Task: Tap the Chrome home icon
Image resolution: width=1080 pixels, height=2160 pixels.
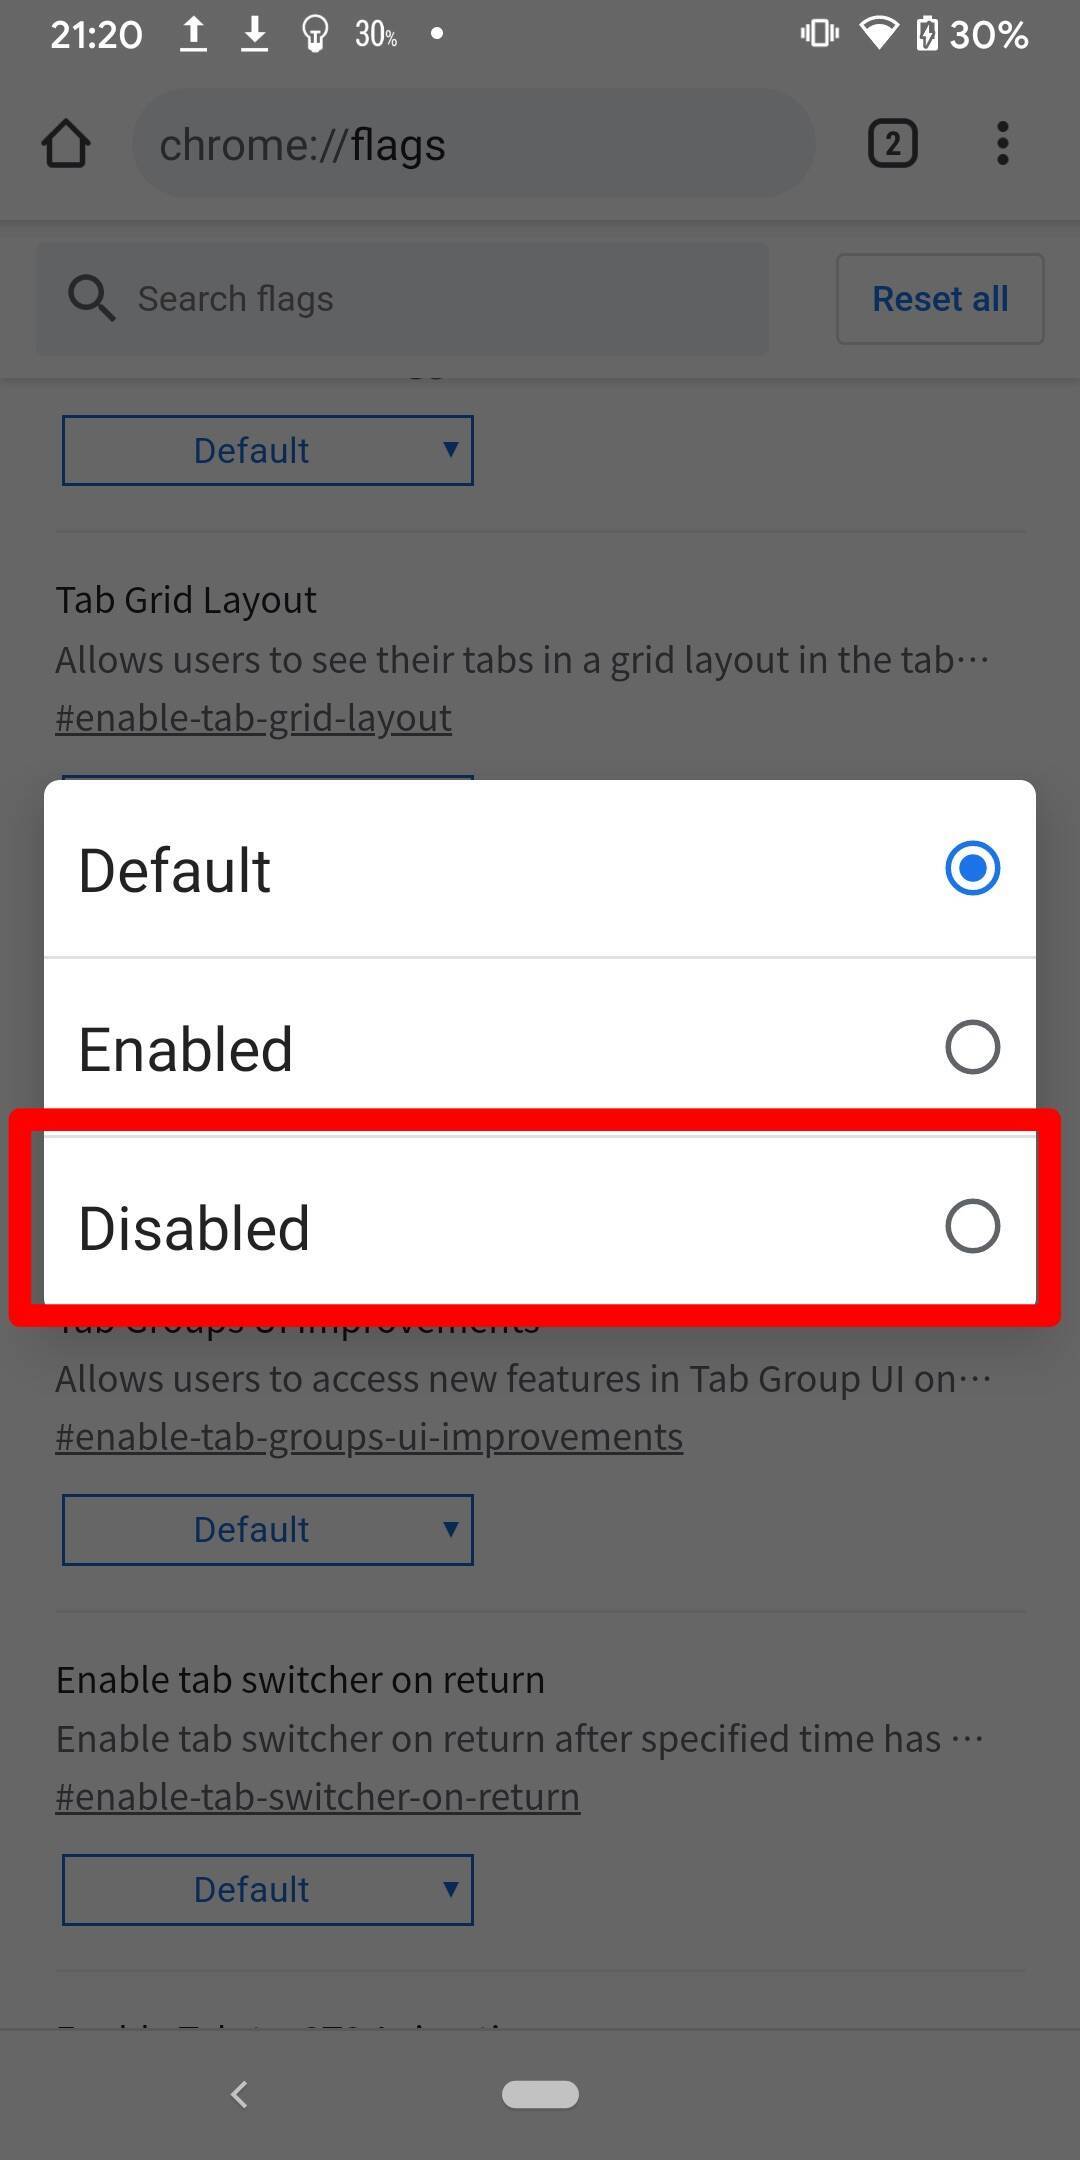Action: [x=66, y=144]
